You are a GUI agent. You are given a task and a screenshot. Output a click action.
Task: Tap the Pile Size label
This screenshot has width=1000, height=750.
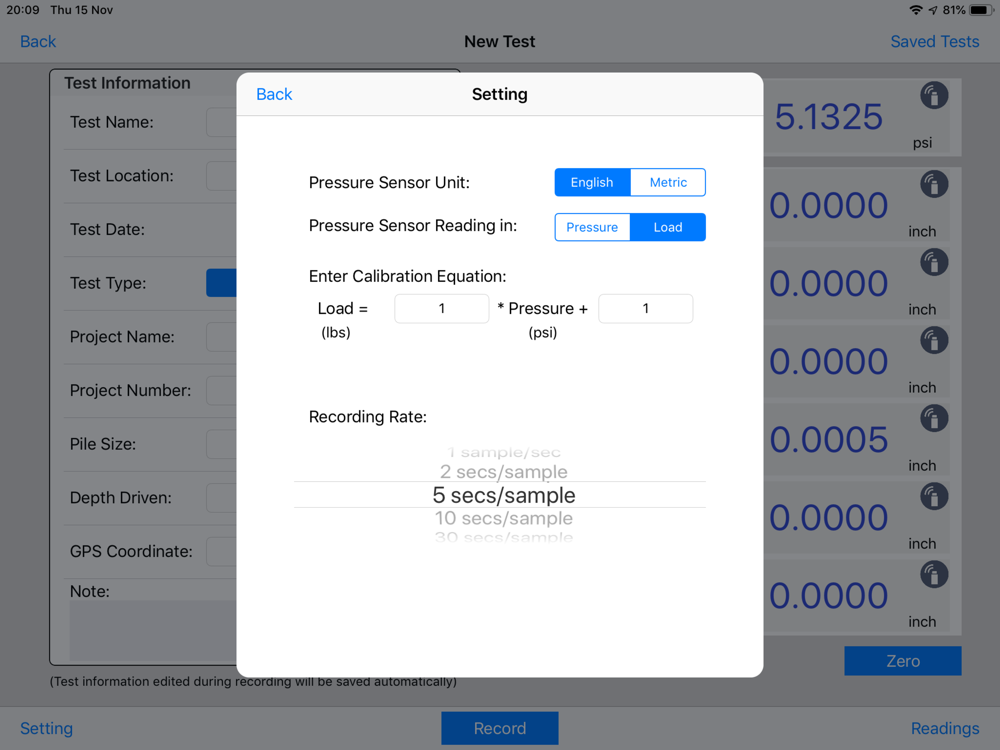click(x=103, y=444)
